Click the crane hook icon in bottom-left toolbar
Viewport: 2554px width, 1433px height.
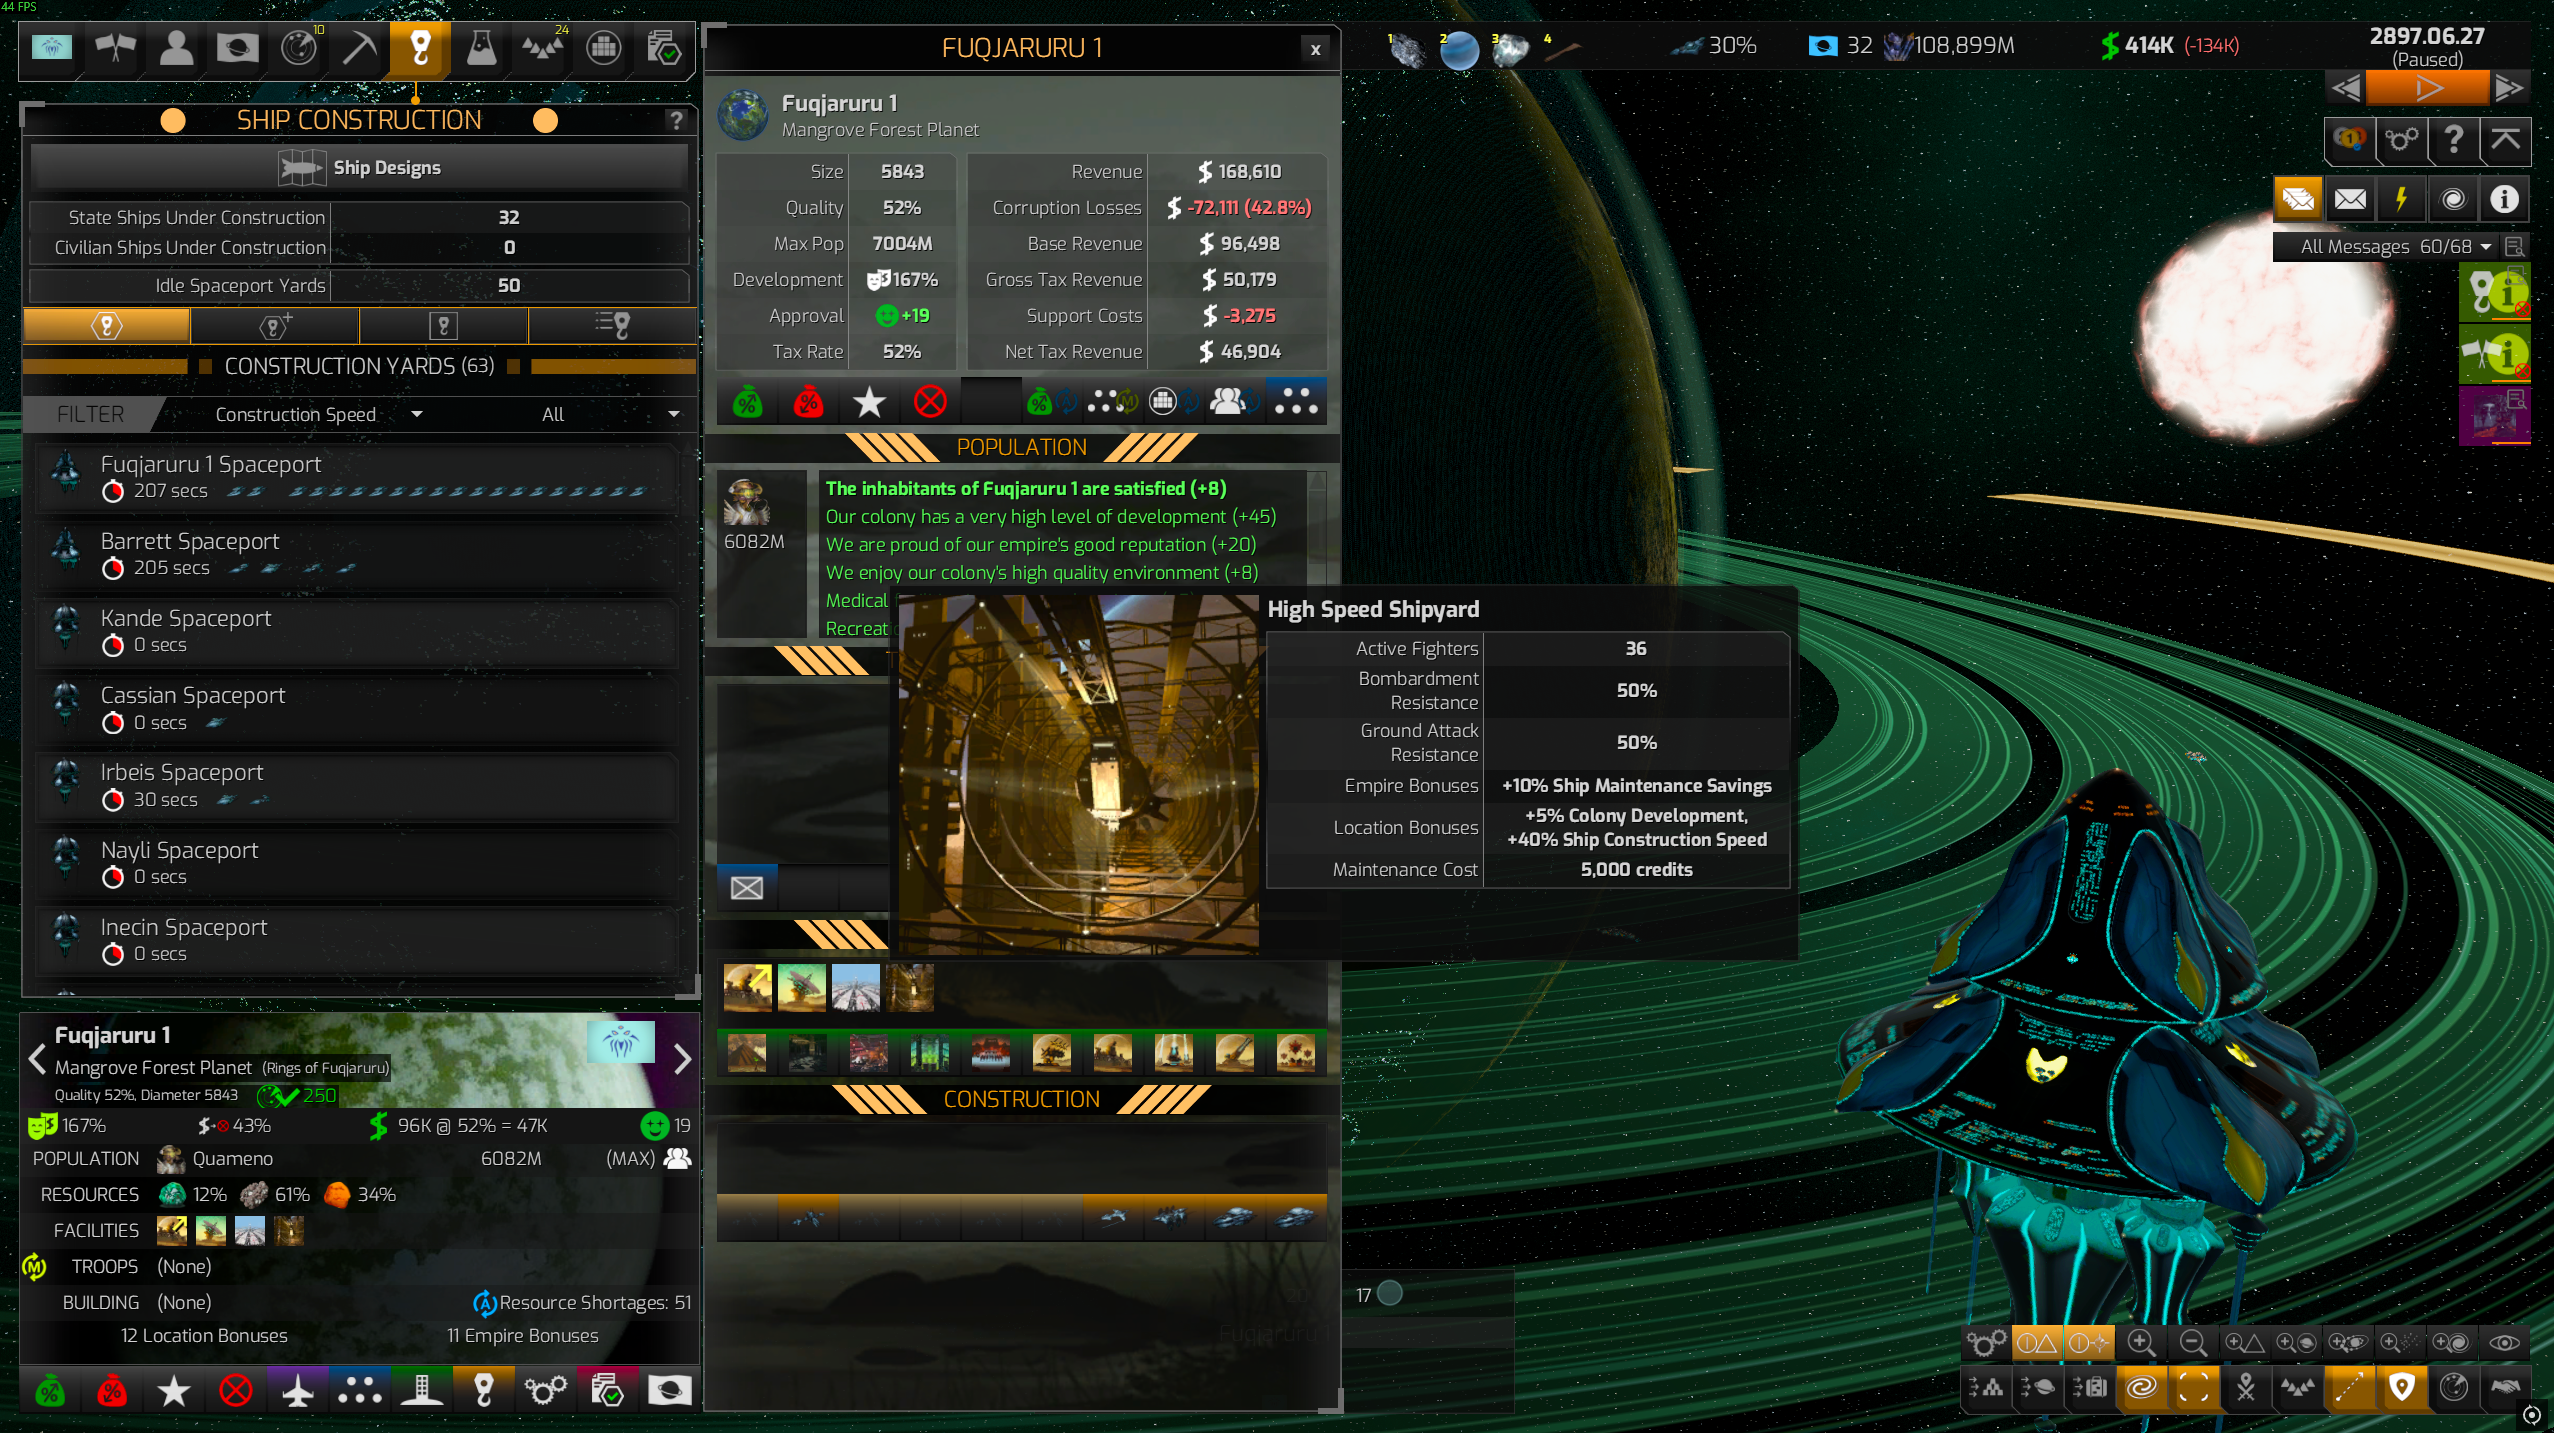pos(484,1390)
